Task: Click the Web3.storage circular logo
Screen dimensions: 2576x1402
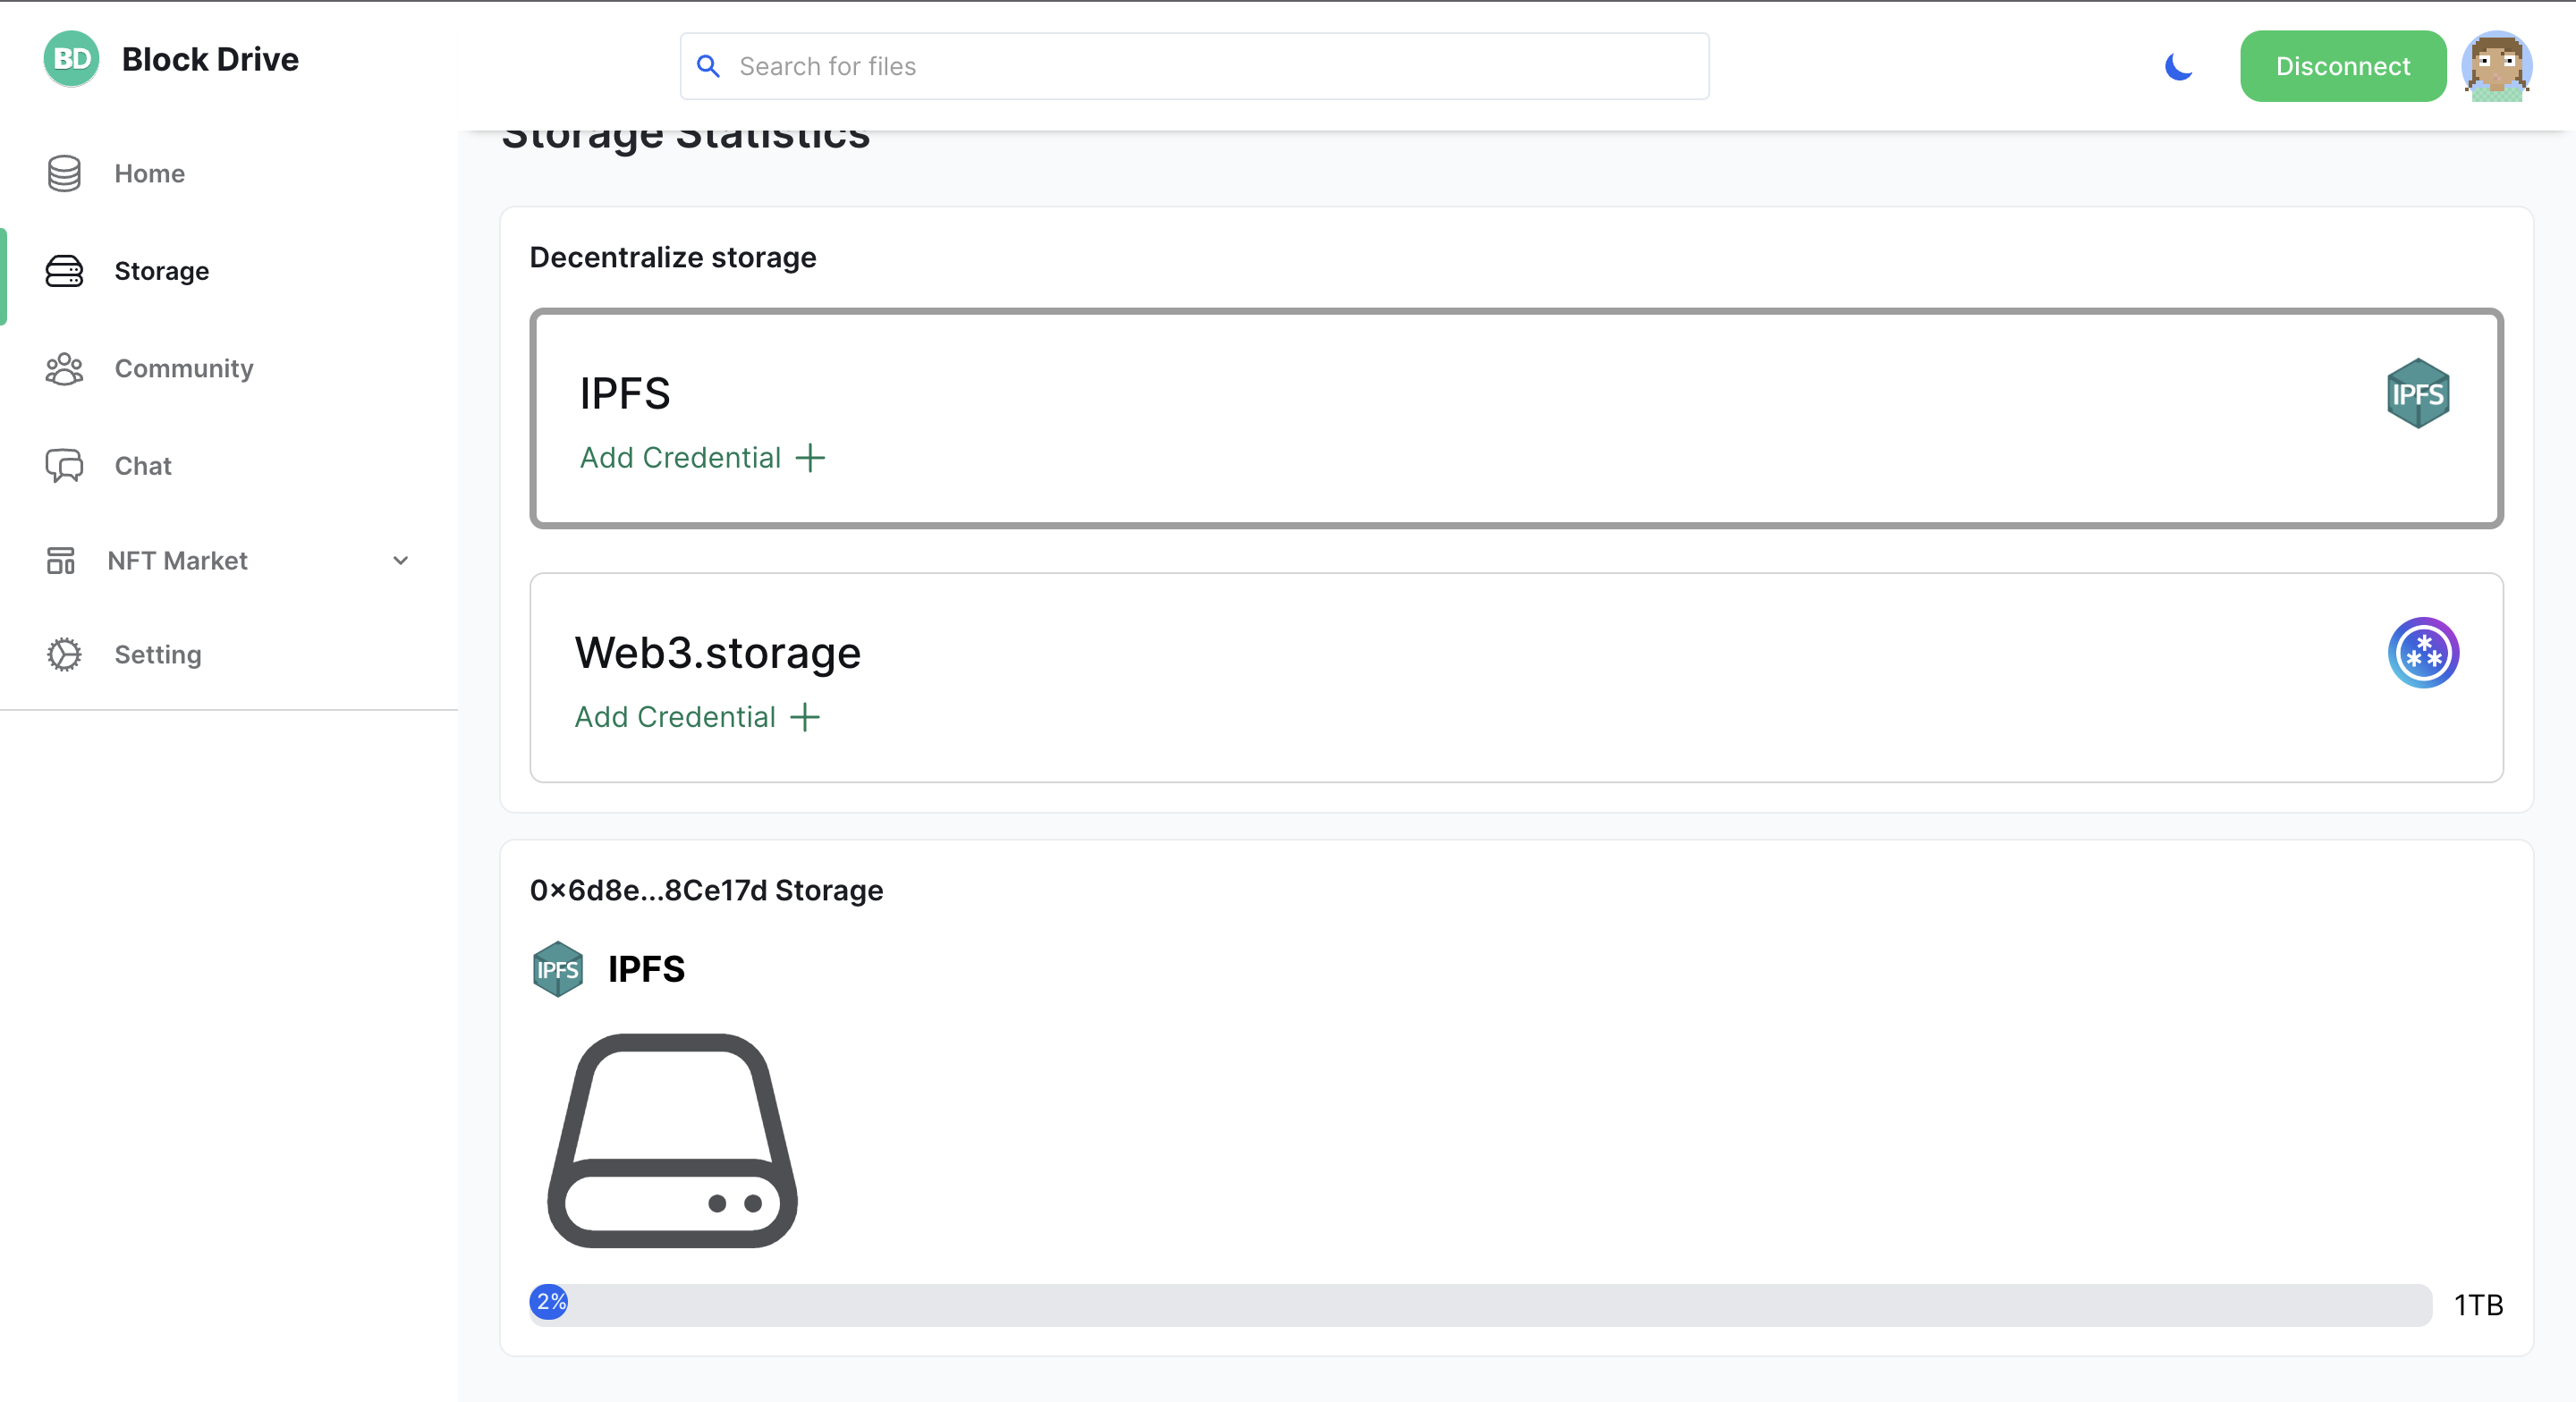Action: [2422, 653]
